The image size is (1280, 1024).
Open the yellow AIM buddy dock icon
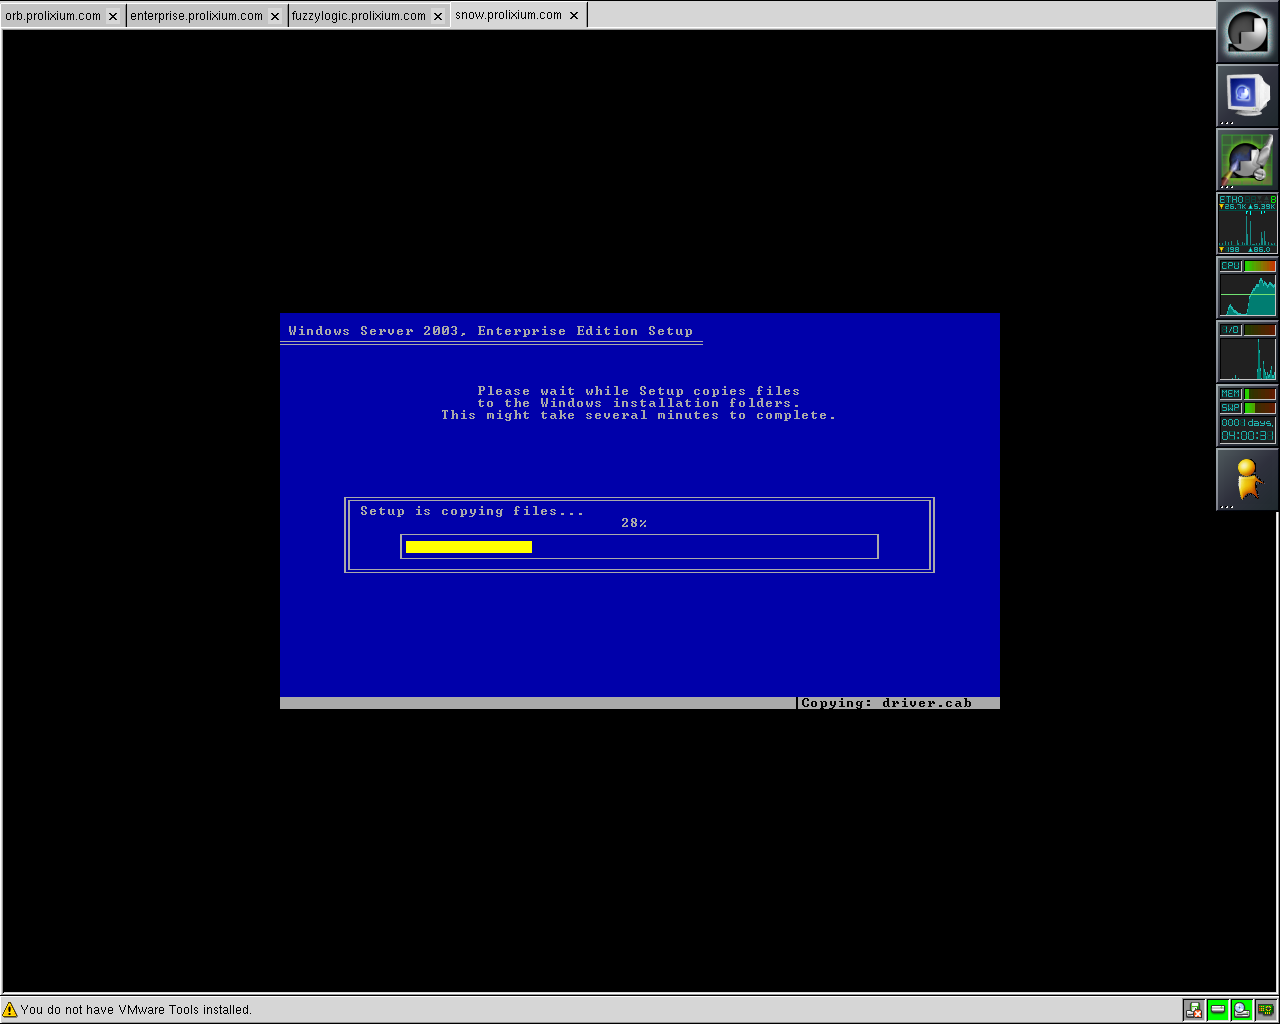(1247, 479)
